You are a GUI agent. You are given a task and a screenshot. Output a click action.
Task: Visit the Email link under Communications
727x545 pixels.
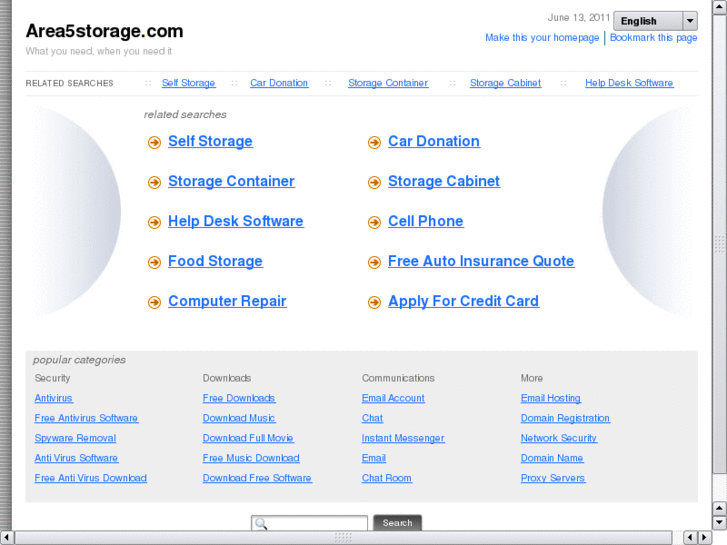click(374, 458)
